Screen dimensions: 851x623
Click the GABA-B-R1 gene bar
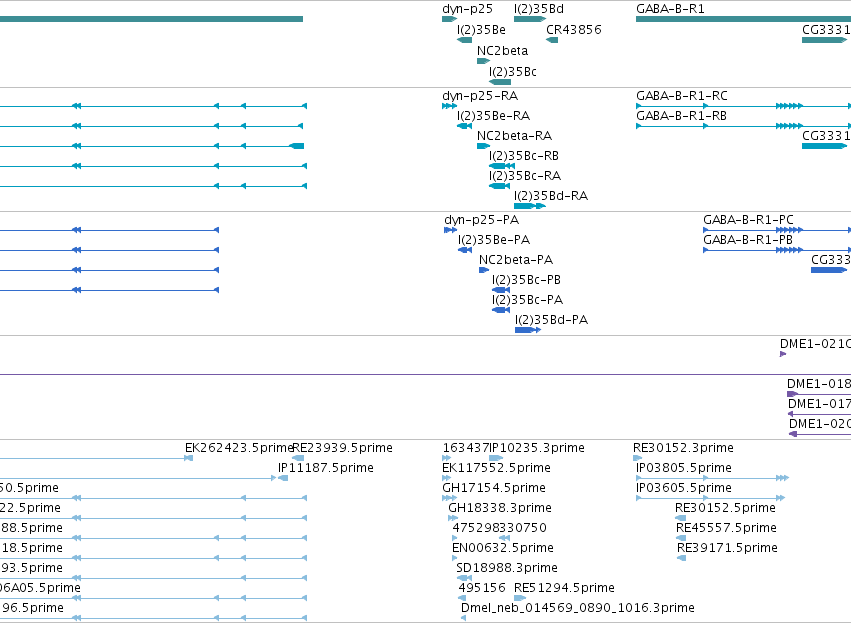point(744,20)
